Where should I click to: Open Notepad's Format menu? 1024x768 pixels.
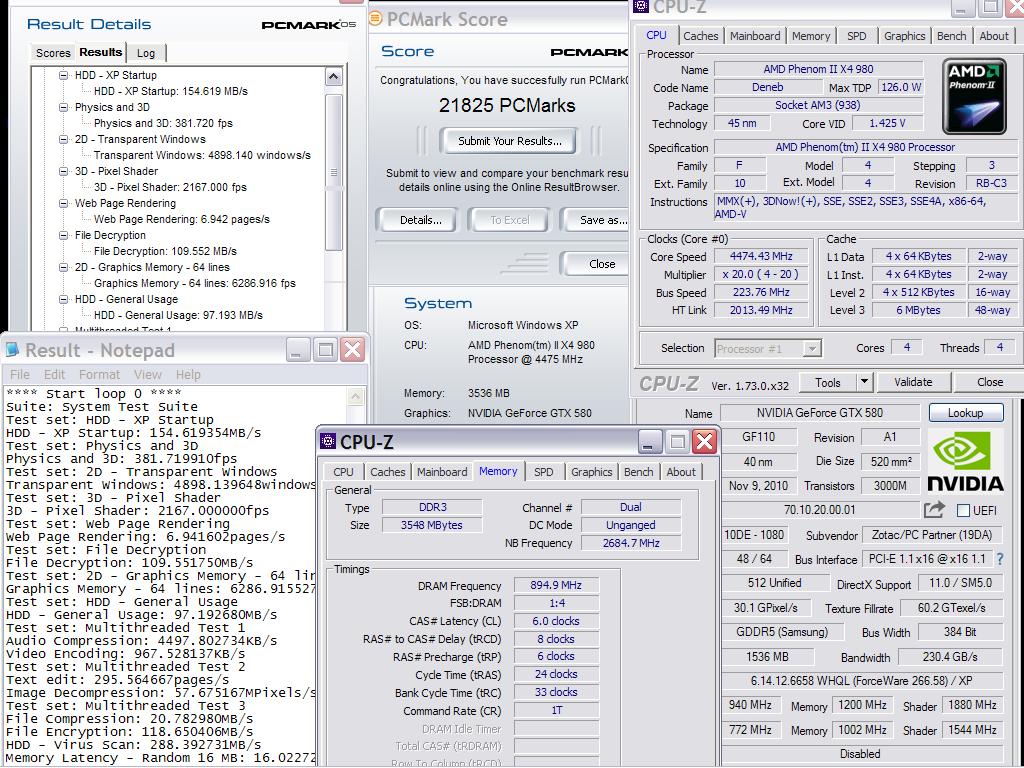99,374
